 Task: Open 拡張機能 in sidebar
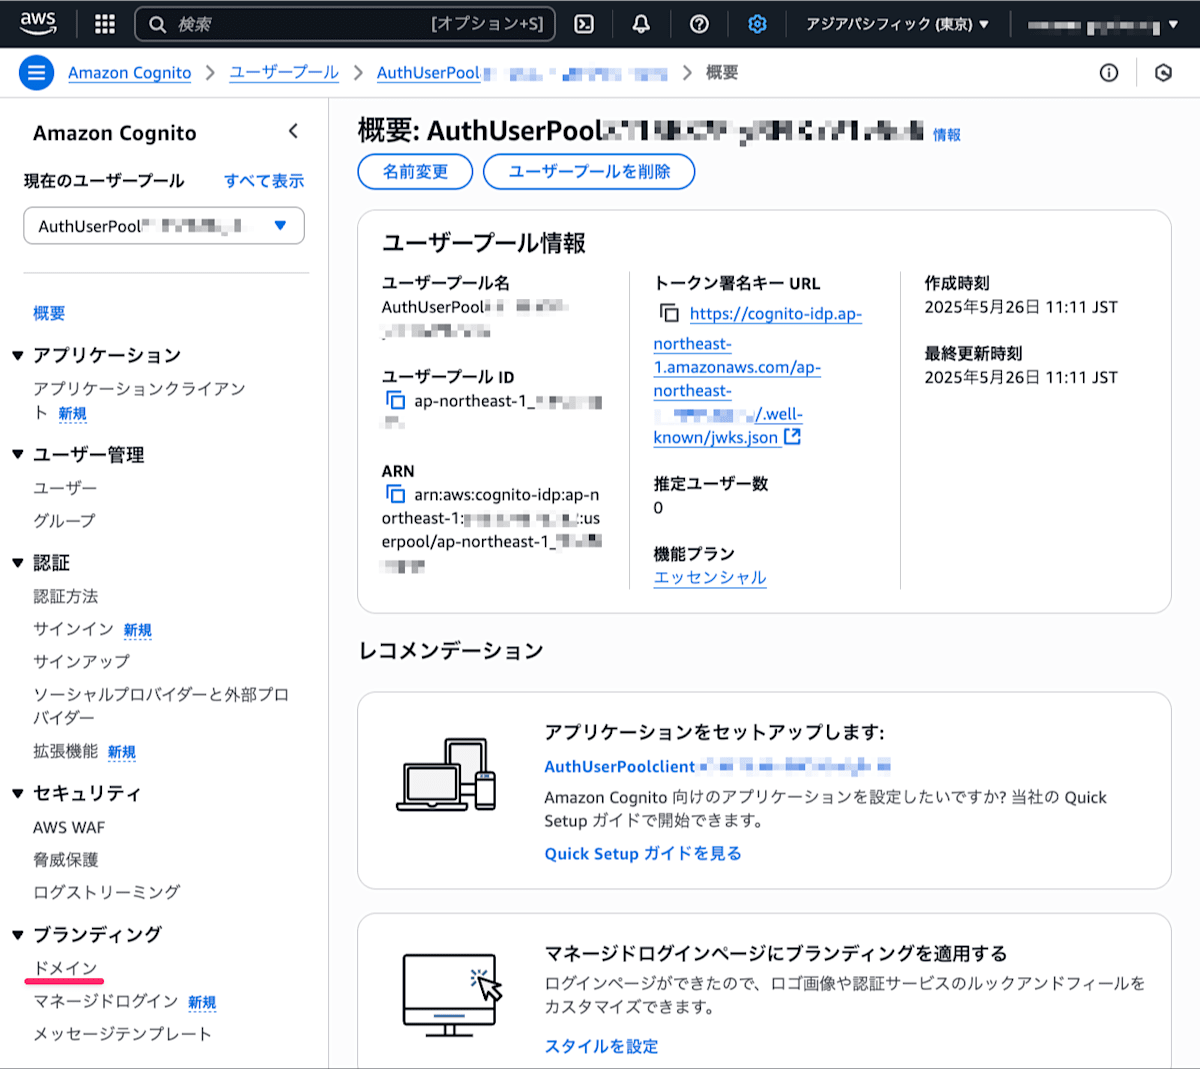(65, 751)
